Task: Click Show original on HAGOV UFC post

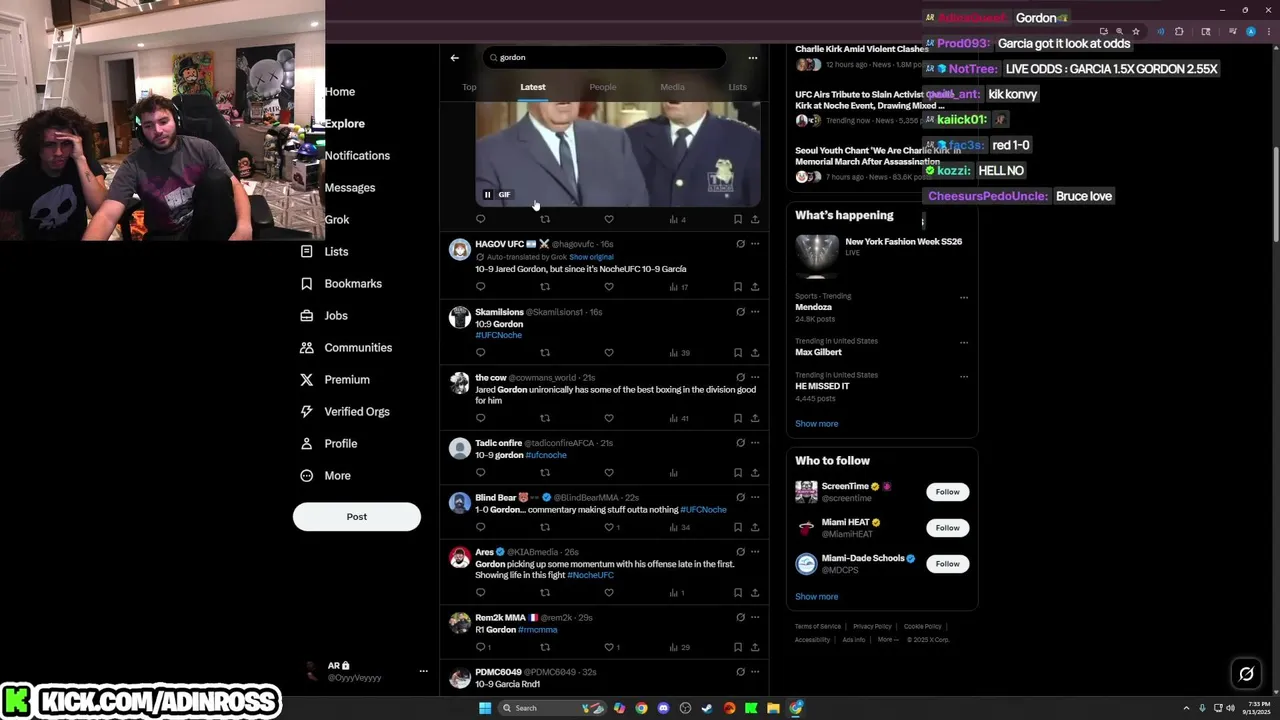Action: 592,257
